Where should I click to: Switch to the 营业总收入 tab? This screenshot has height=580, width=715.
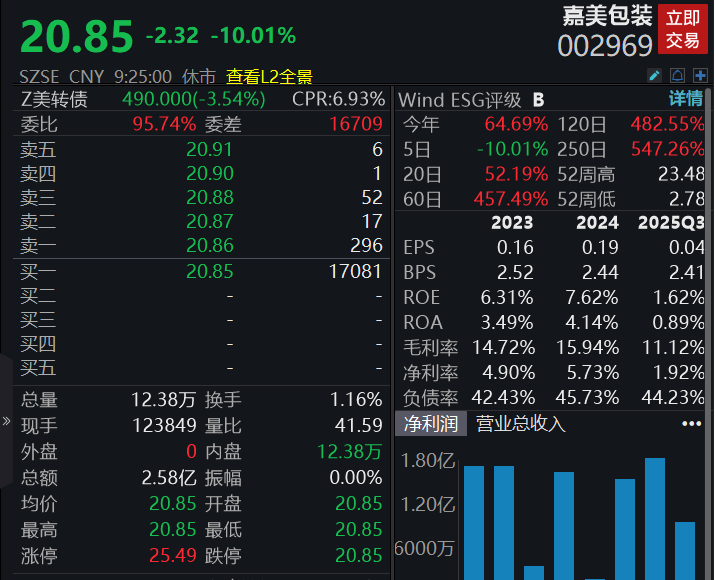pyautogui.click(x=520, y=424)
